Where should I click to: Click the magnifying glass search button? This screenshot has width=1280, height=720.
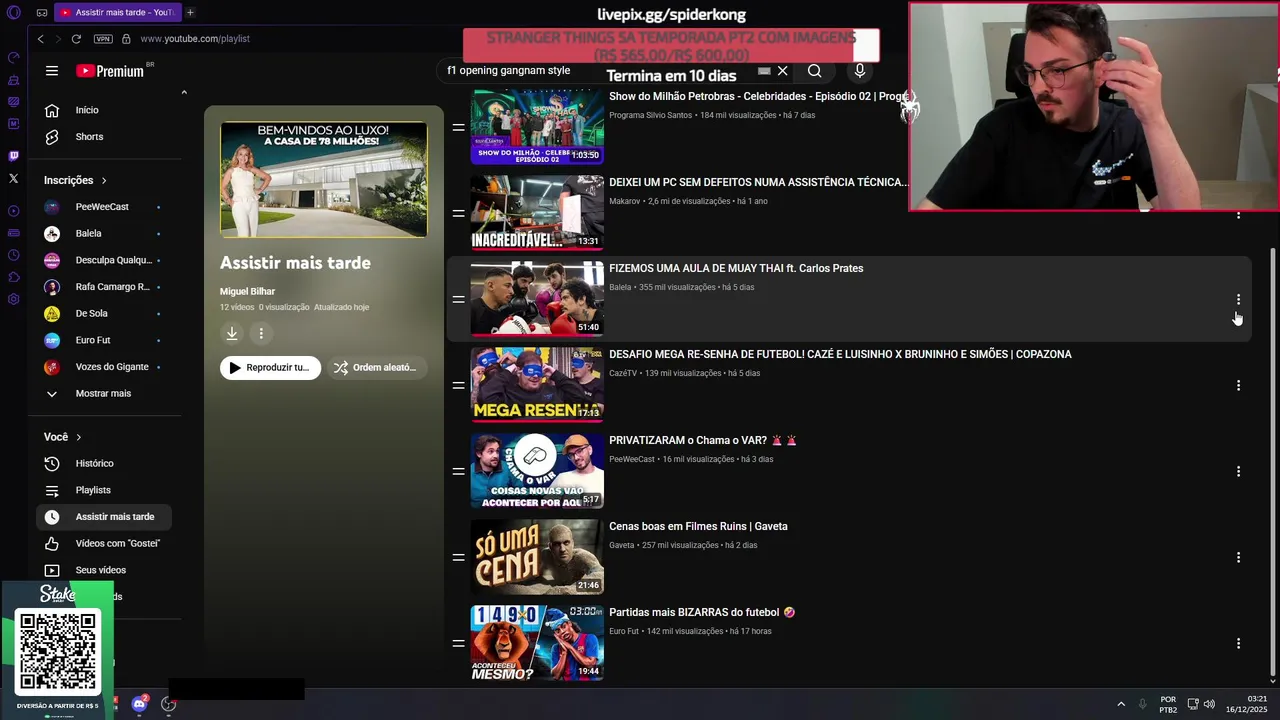click(815, 71)
